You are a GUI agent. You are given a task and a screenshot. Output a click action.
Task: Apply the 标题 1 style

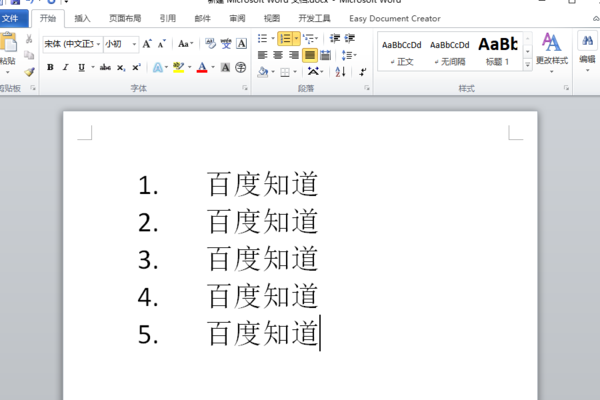497,52
